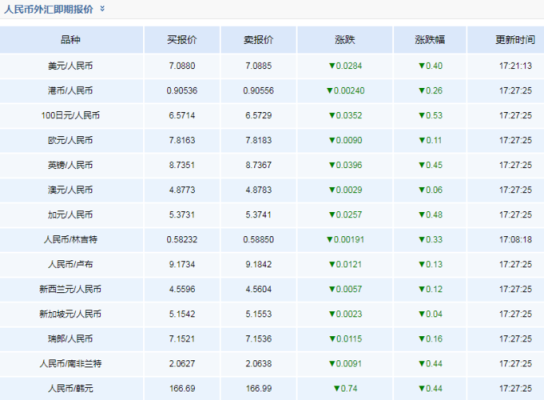Select the 人民币/林吉特 row label
The height and width of the screenshot is (400, 544).
point(70,239)
